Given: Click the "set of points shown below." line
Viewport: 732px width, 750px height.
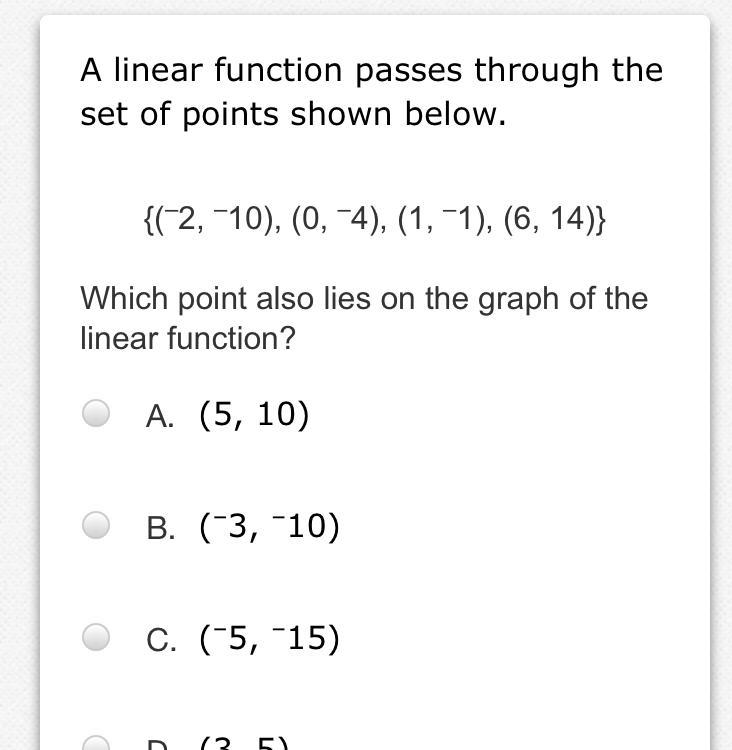Looking at the screenshot, I should (293, 115).
